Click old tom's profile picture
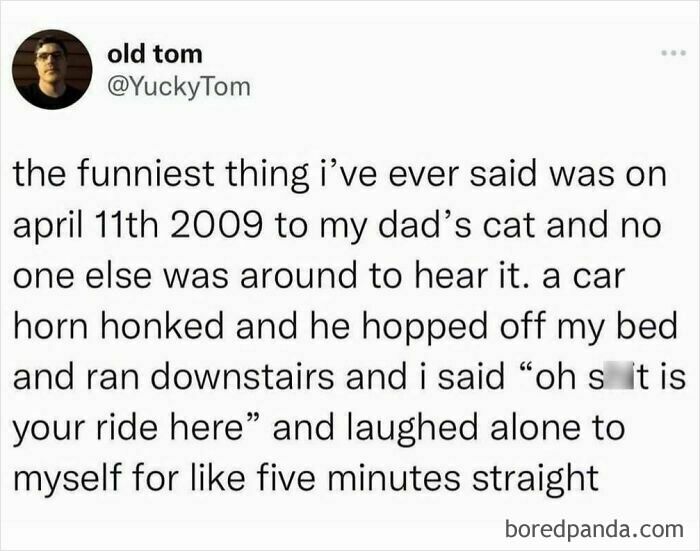The image size is (700, 551). (52, 70)
